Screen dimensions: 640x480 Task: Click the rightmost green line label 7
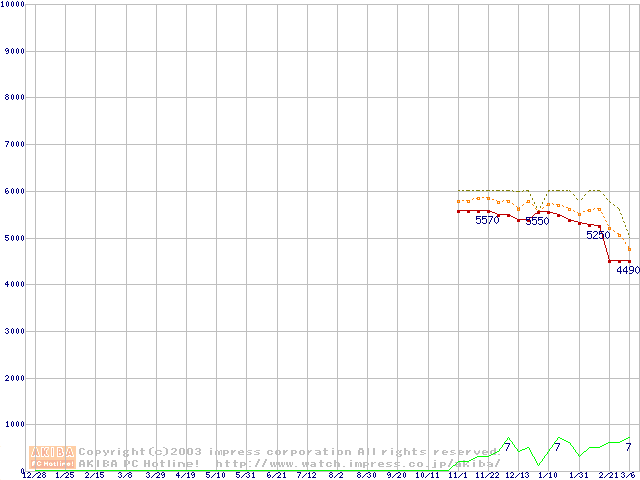click(627, 447)
